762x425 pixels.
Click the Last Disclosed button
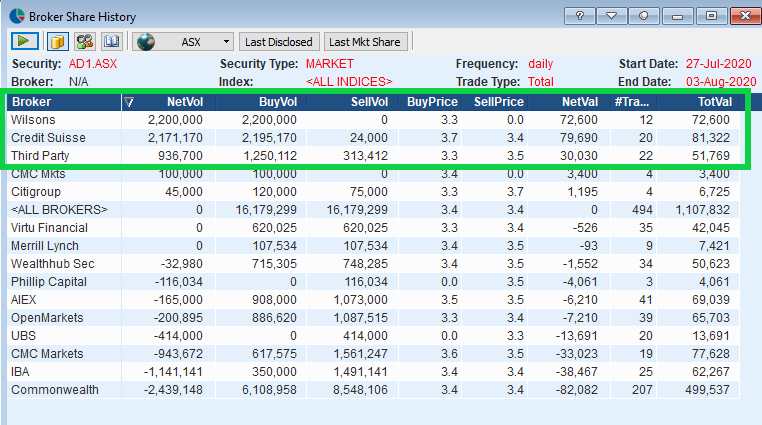click(x=279, y=42)
